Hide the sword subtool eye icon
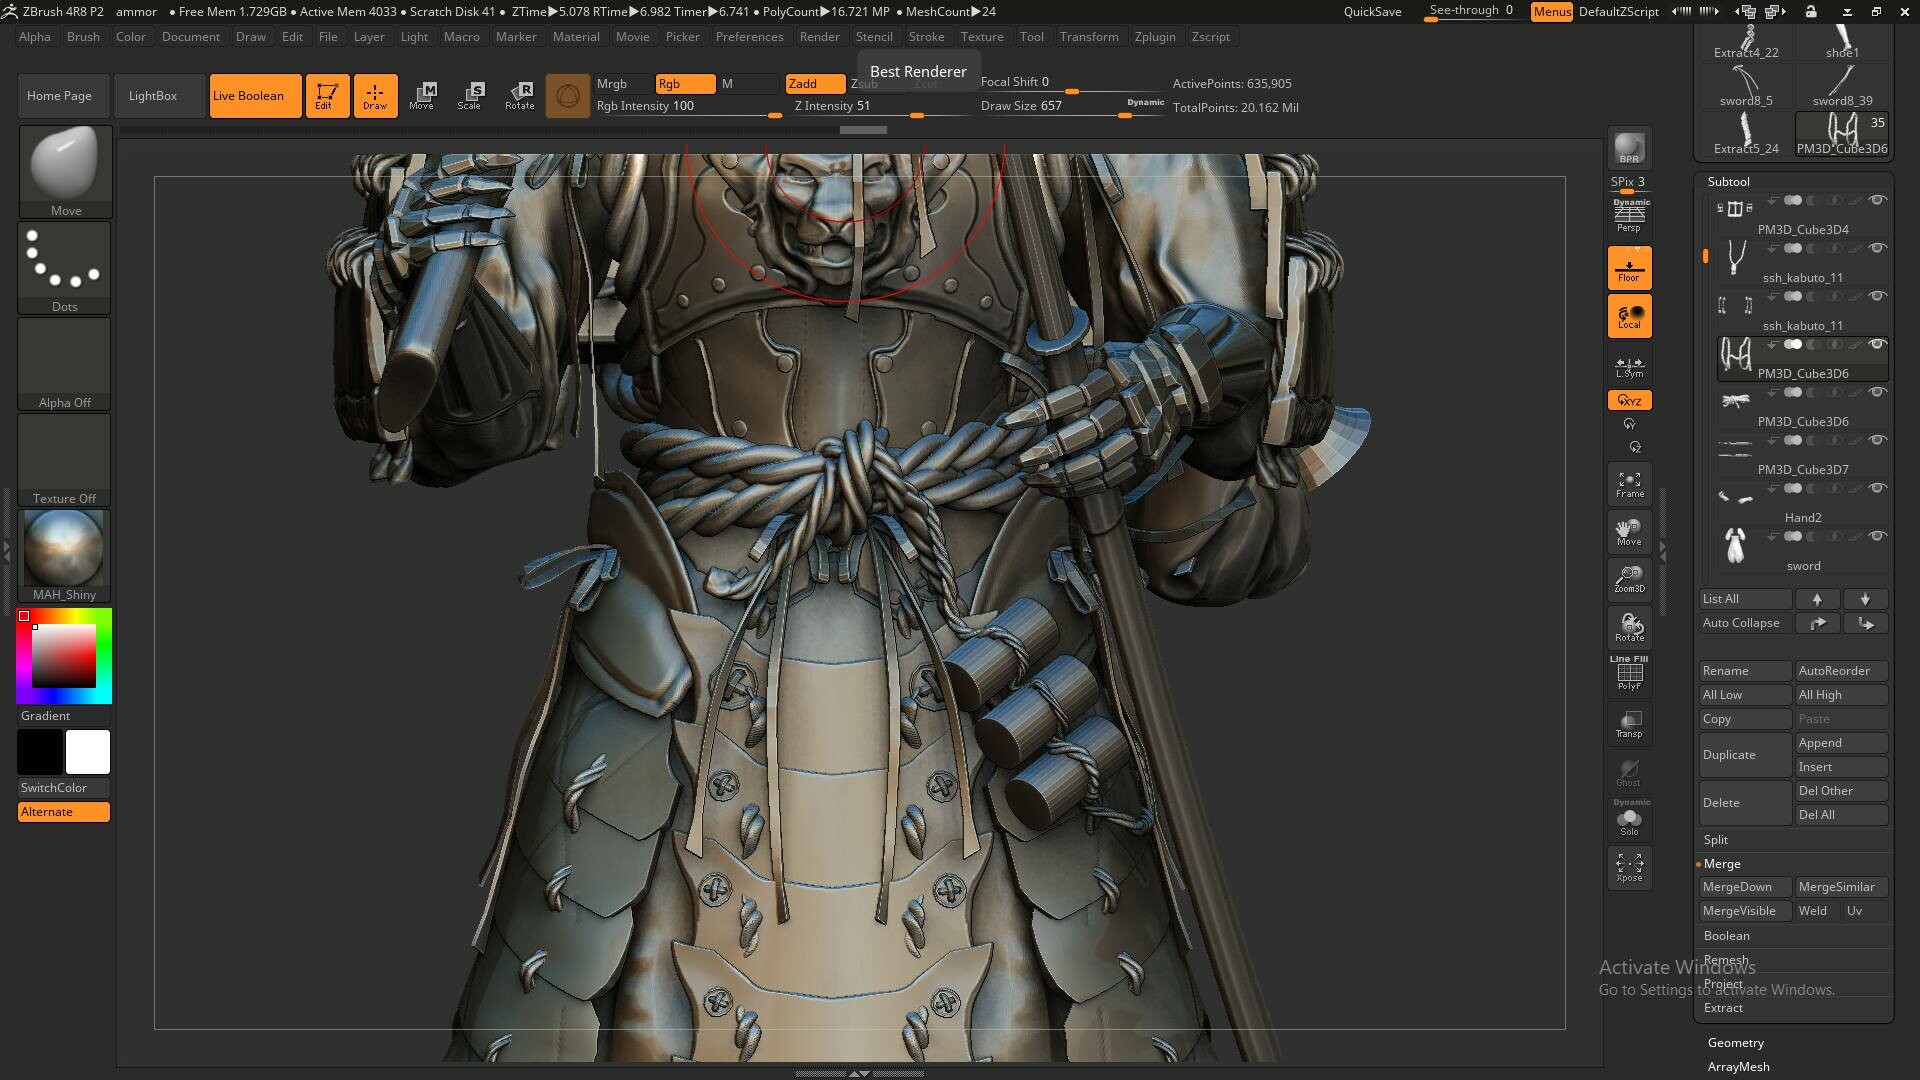Image resolution: width=1920 pixels, height=1080 pixels. click(x=1877, y=536)
